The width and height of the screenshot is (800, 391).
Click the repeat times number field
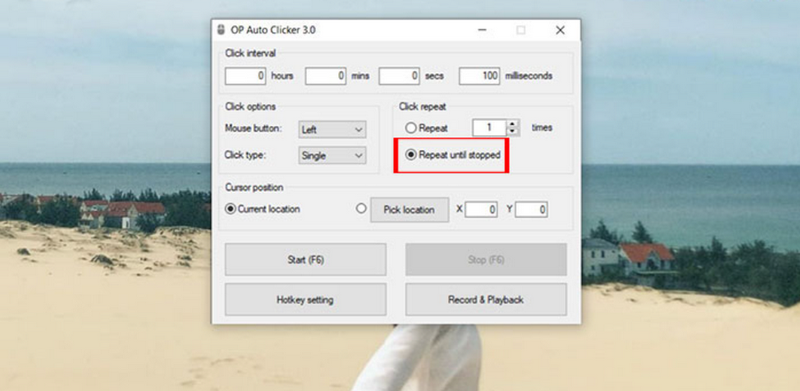(x=490, y=128)
